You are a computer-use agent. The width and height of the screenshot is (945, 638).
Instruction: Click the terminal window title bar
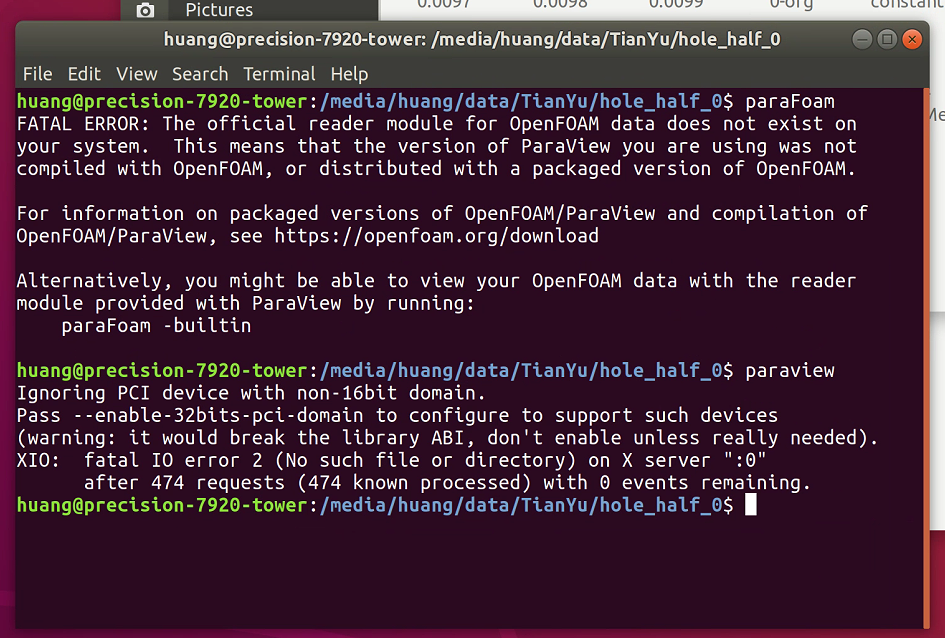[x=472, y=40]
